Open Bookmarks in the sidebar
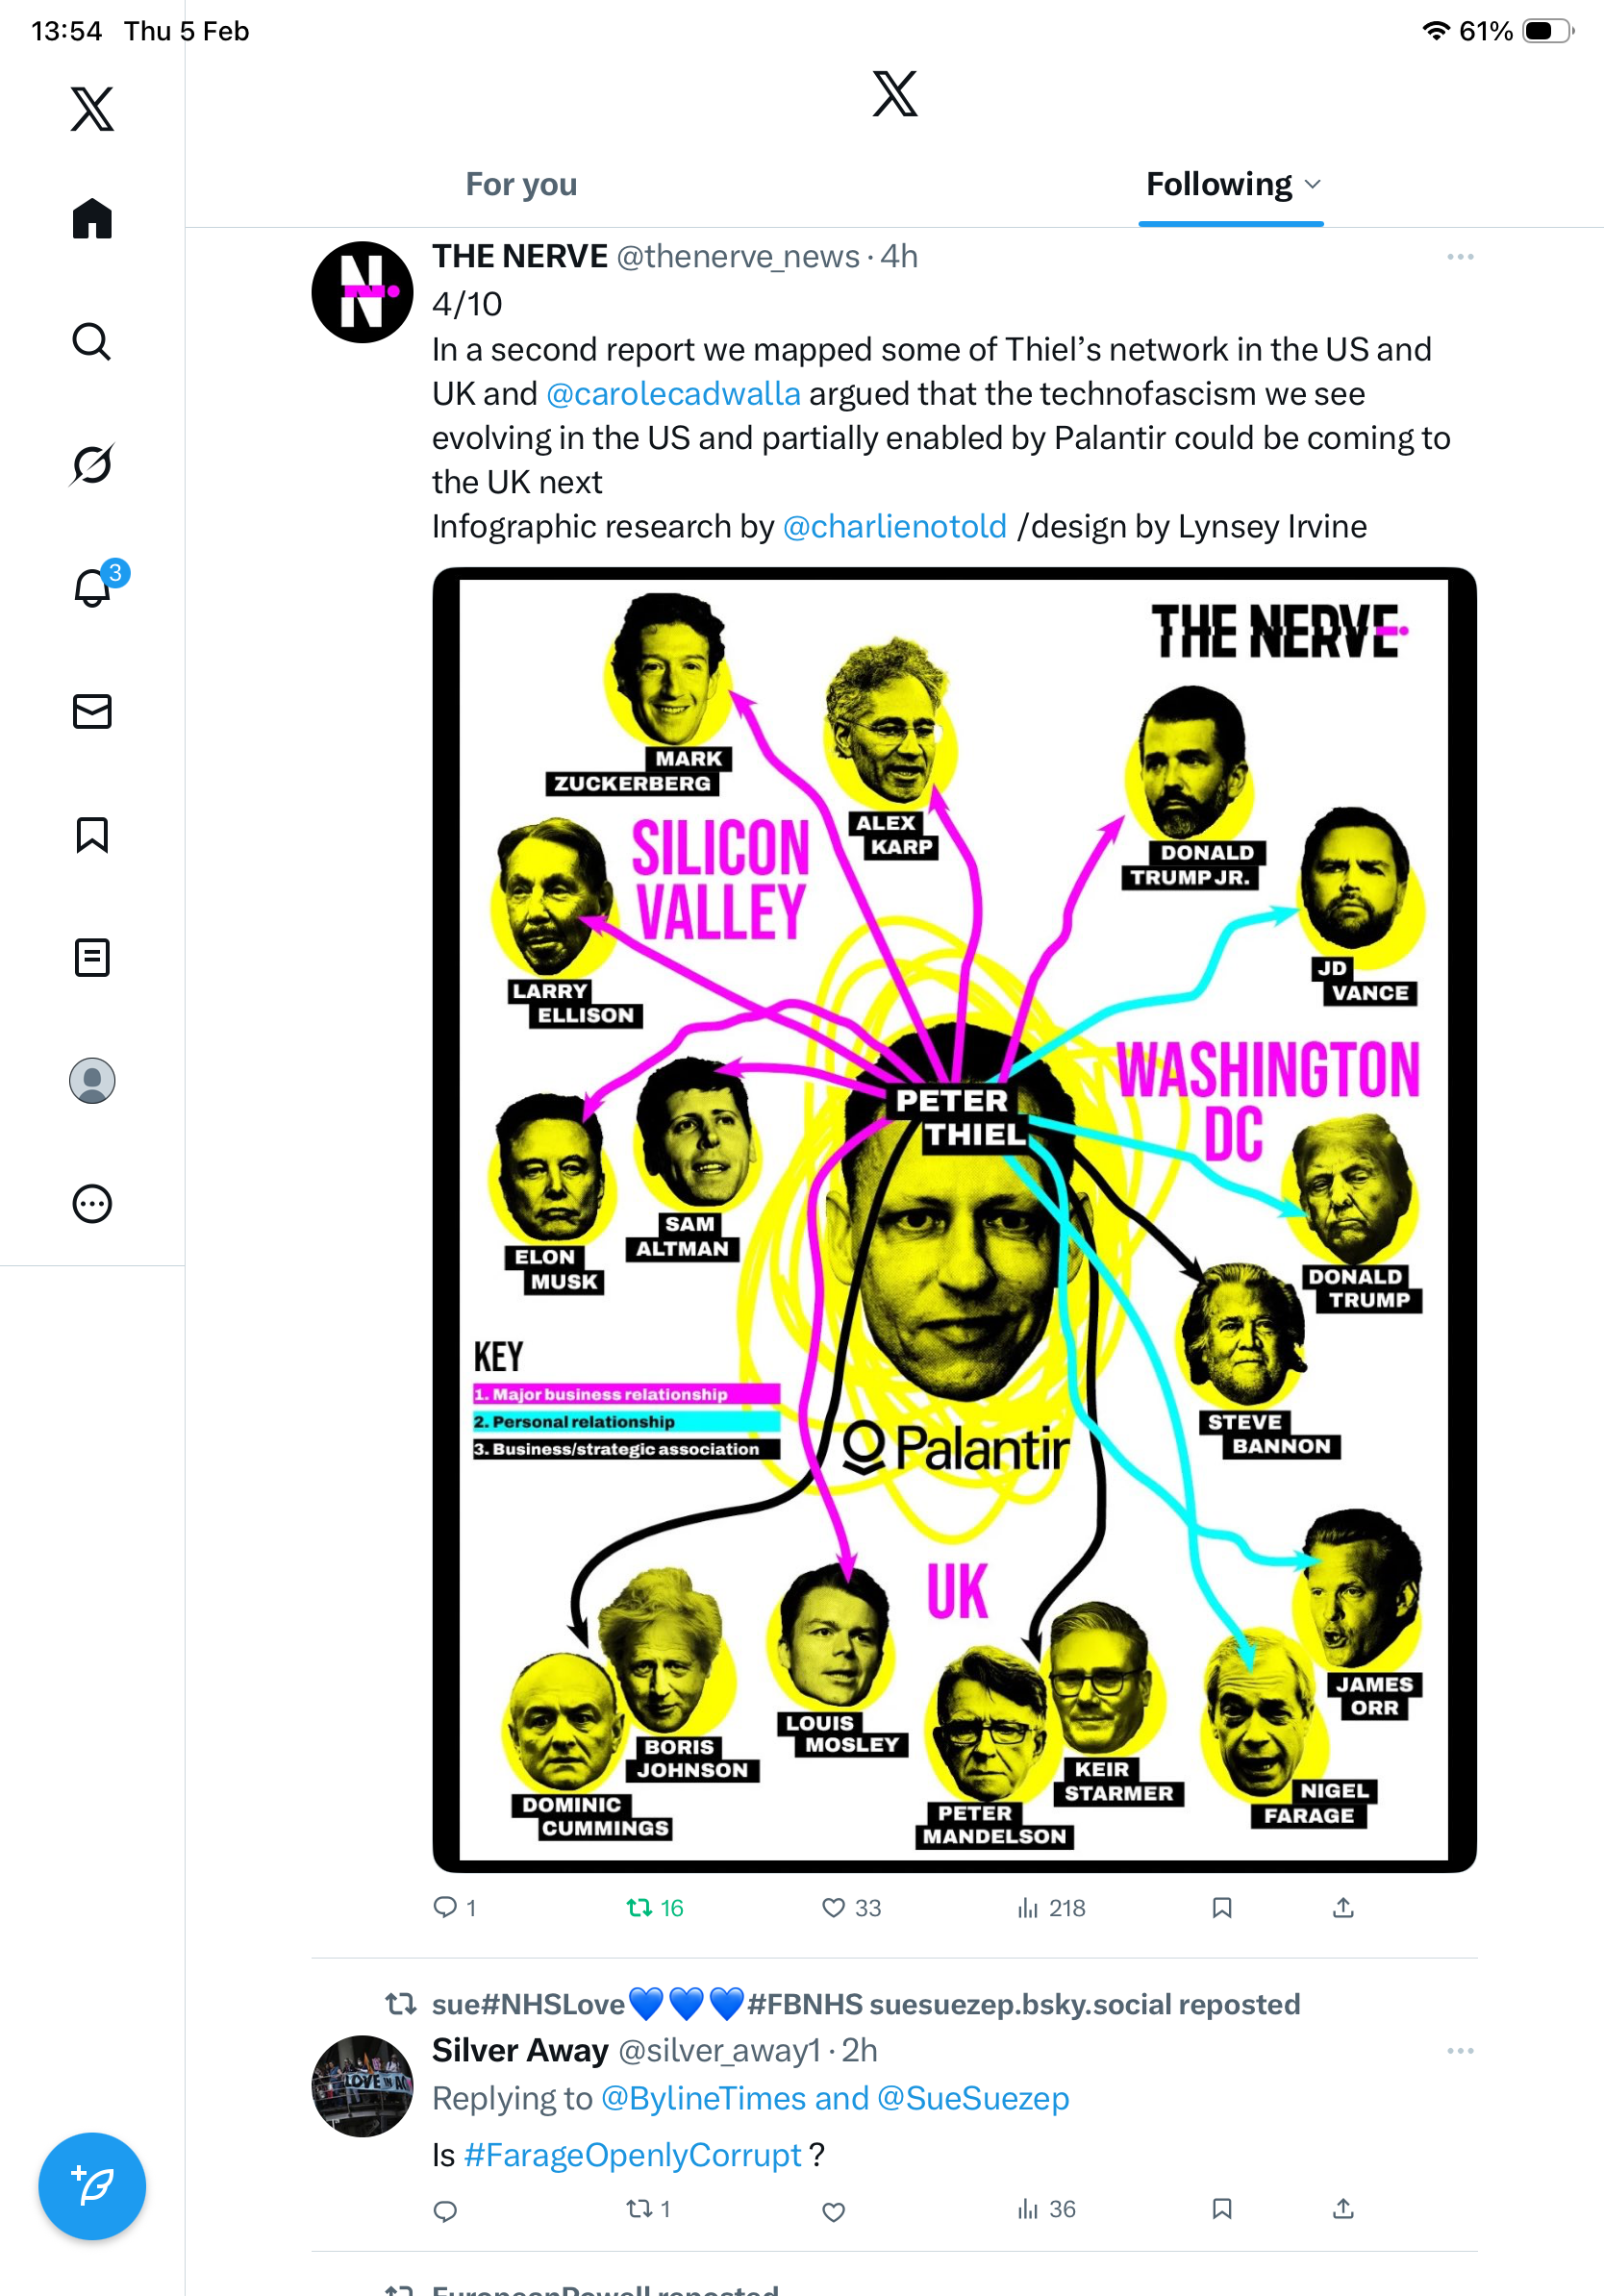Image resolution: width=1604 pixels, height=2296 pixels. [x=92, y=834]
